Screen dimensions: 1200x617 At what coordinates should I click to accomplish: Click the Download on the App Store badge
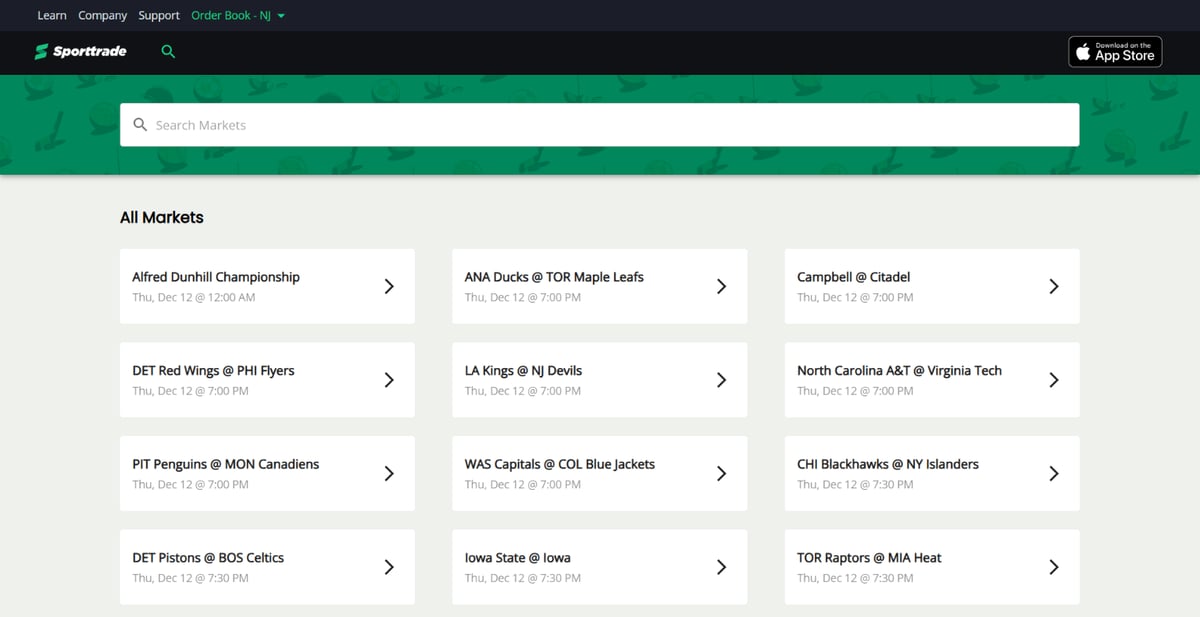pyautogui.click(x=1115, y=52)
